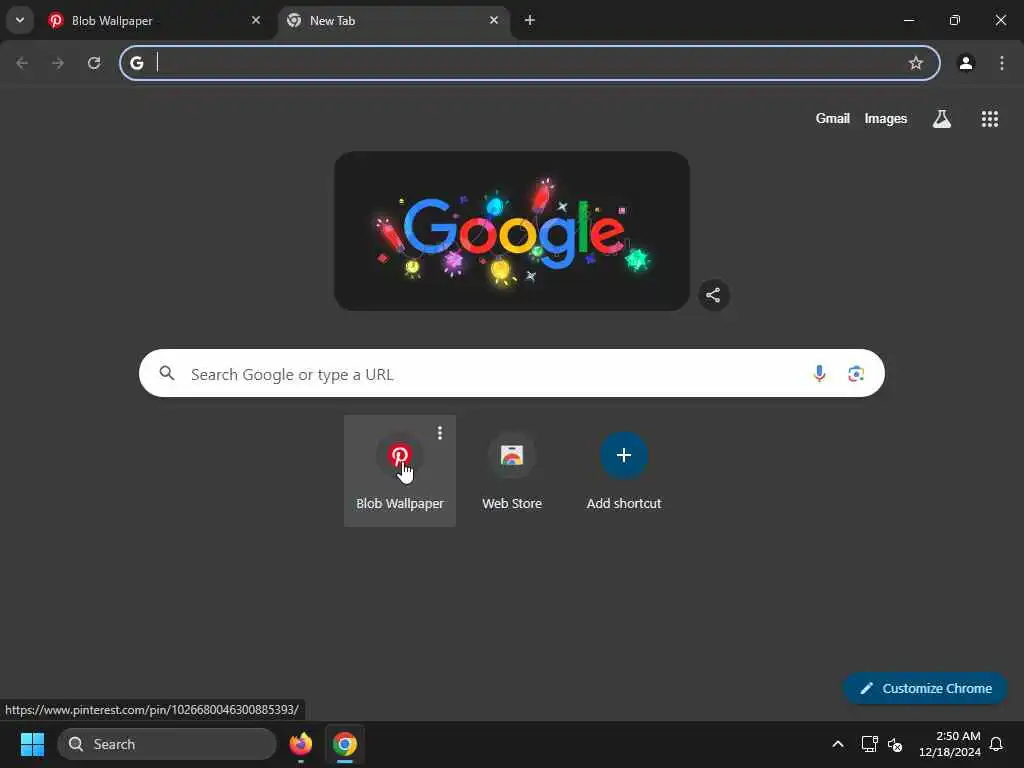This screenshot has width=1024, height=768.
Task: Click the Add shortcut label
Action: point(624,504)
